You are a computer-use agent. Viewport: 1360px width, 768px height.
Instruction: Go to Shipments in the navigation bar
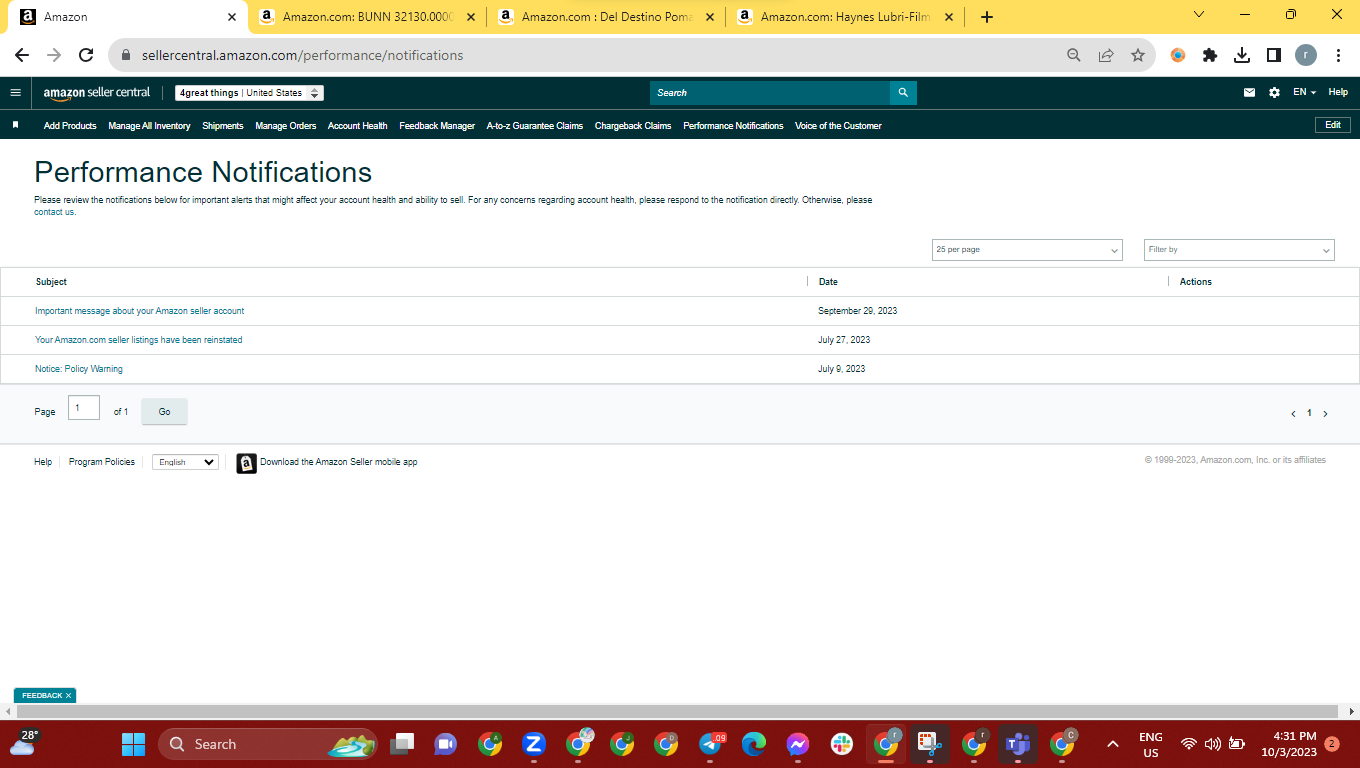[223, 126]
